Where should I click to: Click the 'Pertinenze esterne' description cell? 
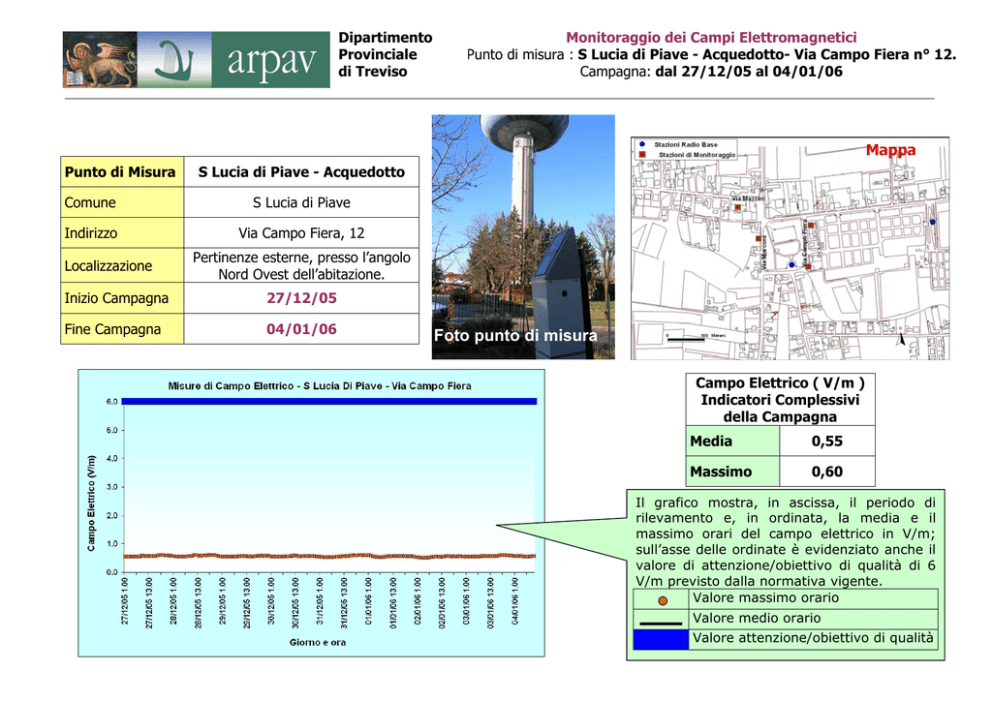[x=301, y=265]
